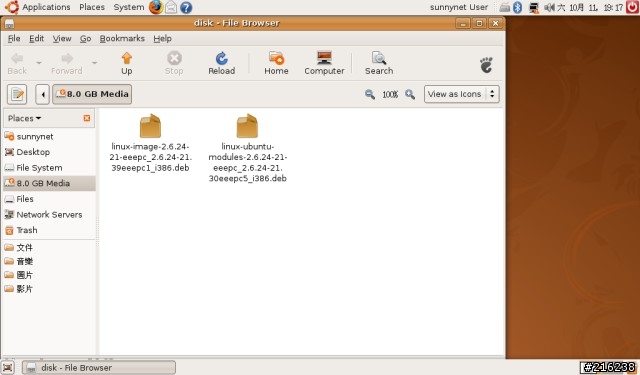This screenshot has width=640, height=375.
Task: Click the panel date and time
Action: pyautogui.click(x=590, y=7)
